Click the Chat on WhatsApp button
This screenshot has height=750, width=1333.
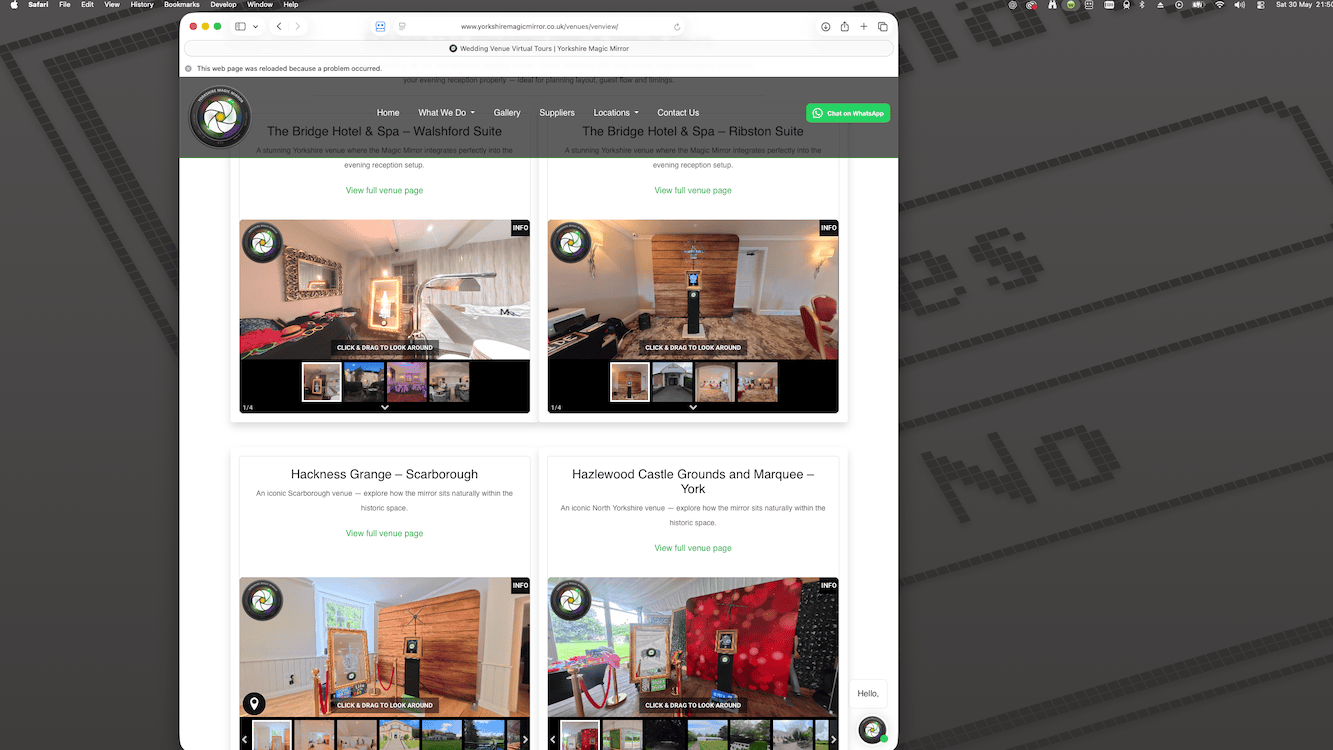pos(848,113)
